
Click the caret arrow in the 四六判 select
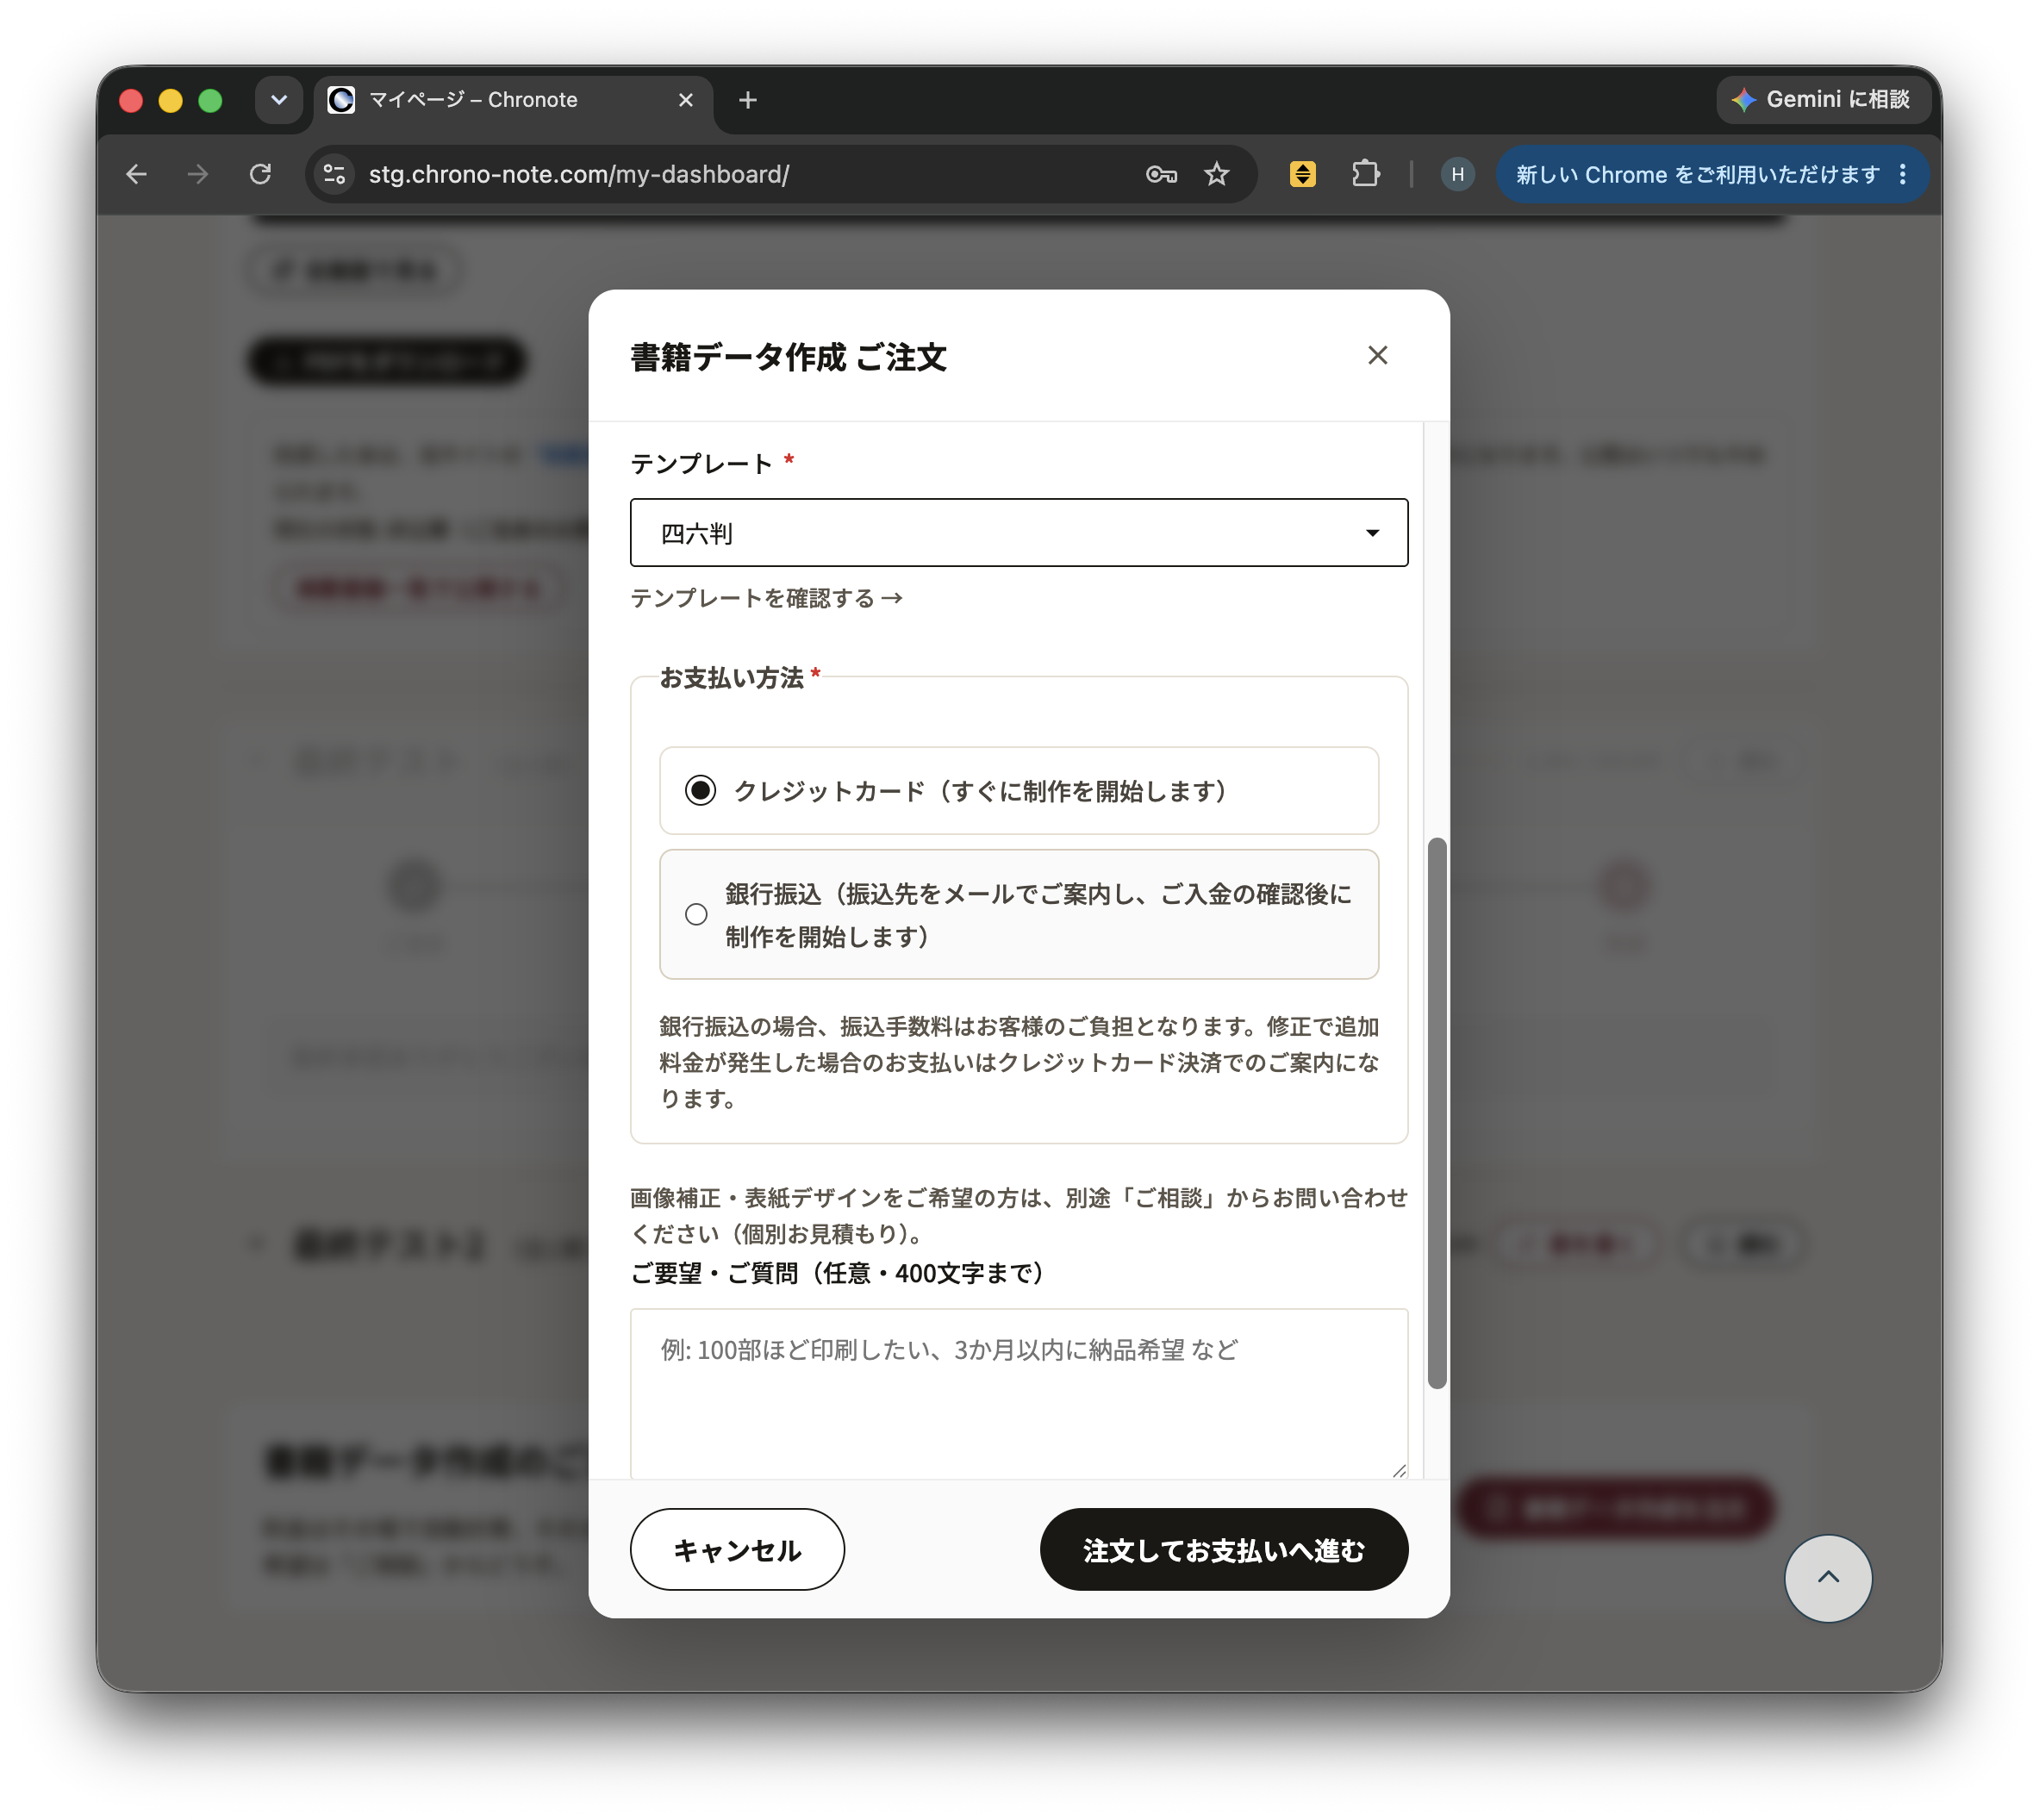[1372, 533]
